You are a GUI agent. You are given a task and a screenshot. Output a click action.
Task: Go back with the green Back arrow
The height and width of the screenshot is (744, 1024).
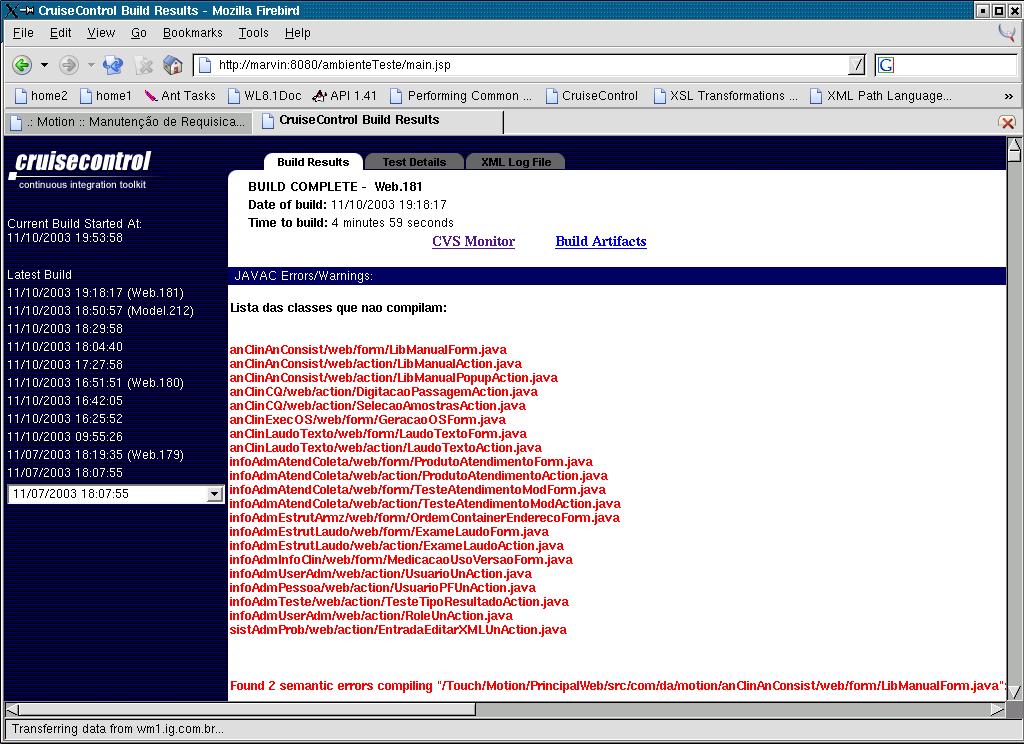pyautogui.click(x=22, y=65)
